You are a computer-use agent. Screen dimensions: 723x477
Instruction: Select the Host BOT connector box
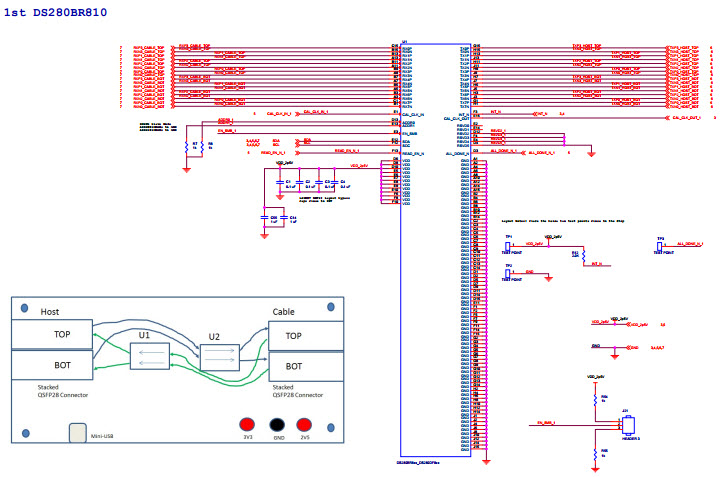click(x=51, y=365)
